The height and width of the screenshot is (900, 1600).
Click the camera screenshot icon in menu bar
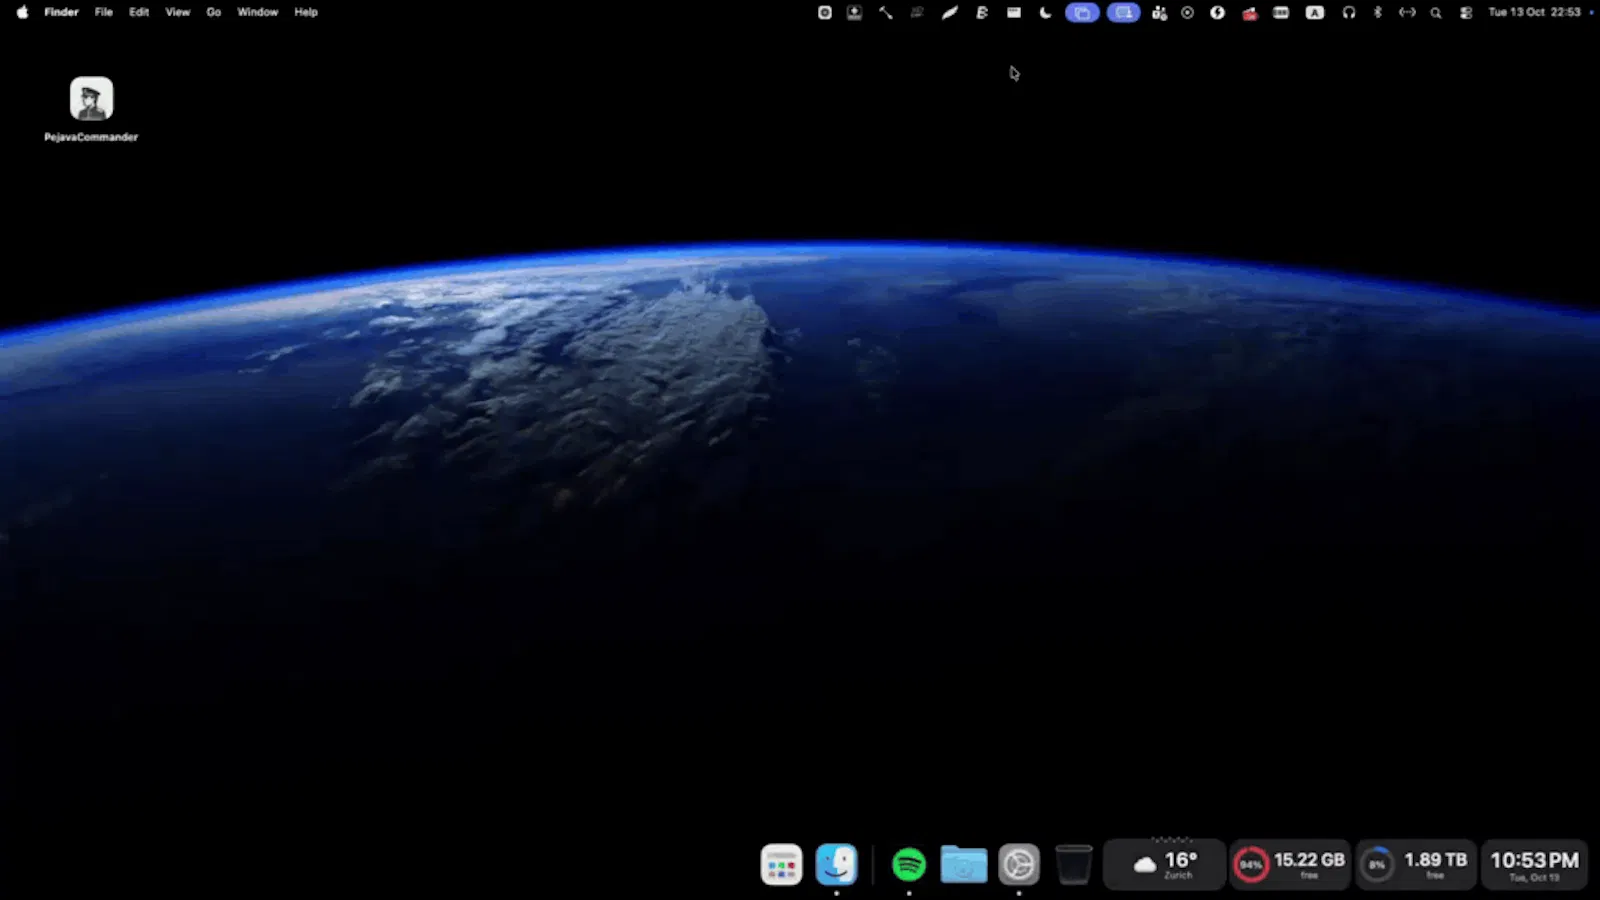[825, 13]
